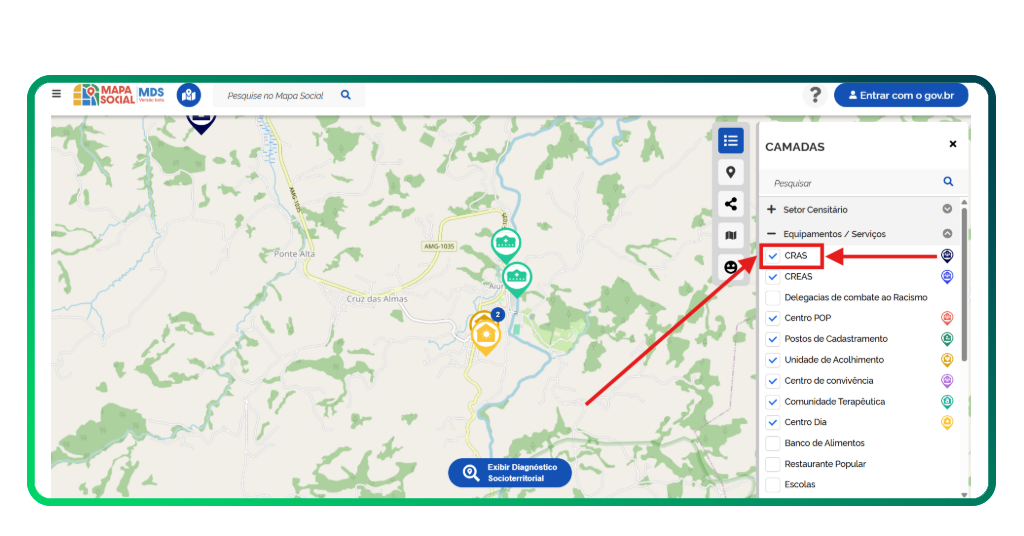
Task: Open the hamburger menu
Action: (x=57, y=94)
